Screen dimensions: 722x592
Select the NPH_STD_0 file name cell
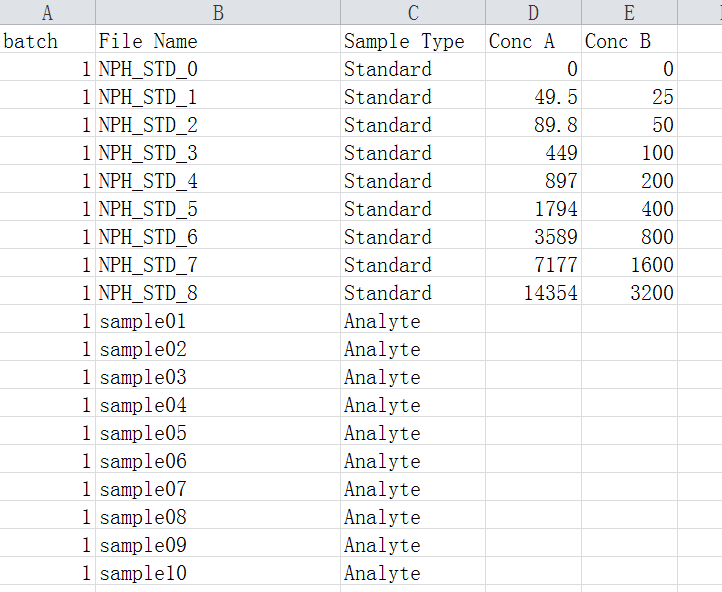coord(218,69)
